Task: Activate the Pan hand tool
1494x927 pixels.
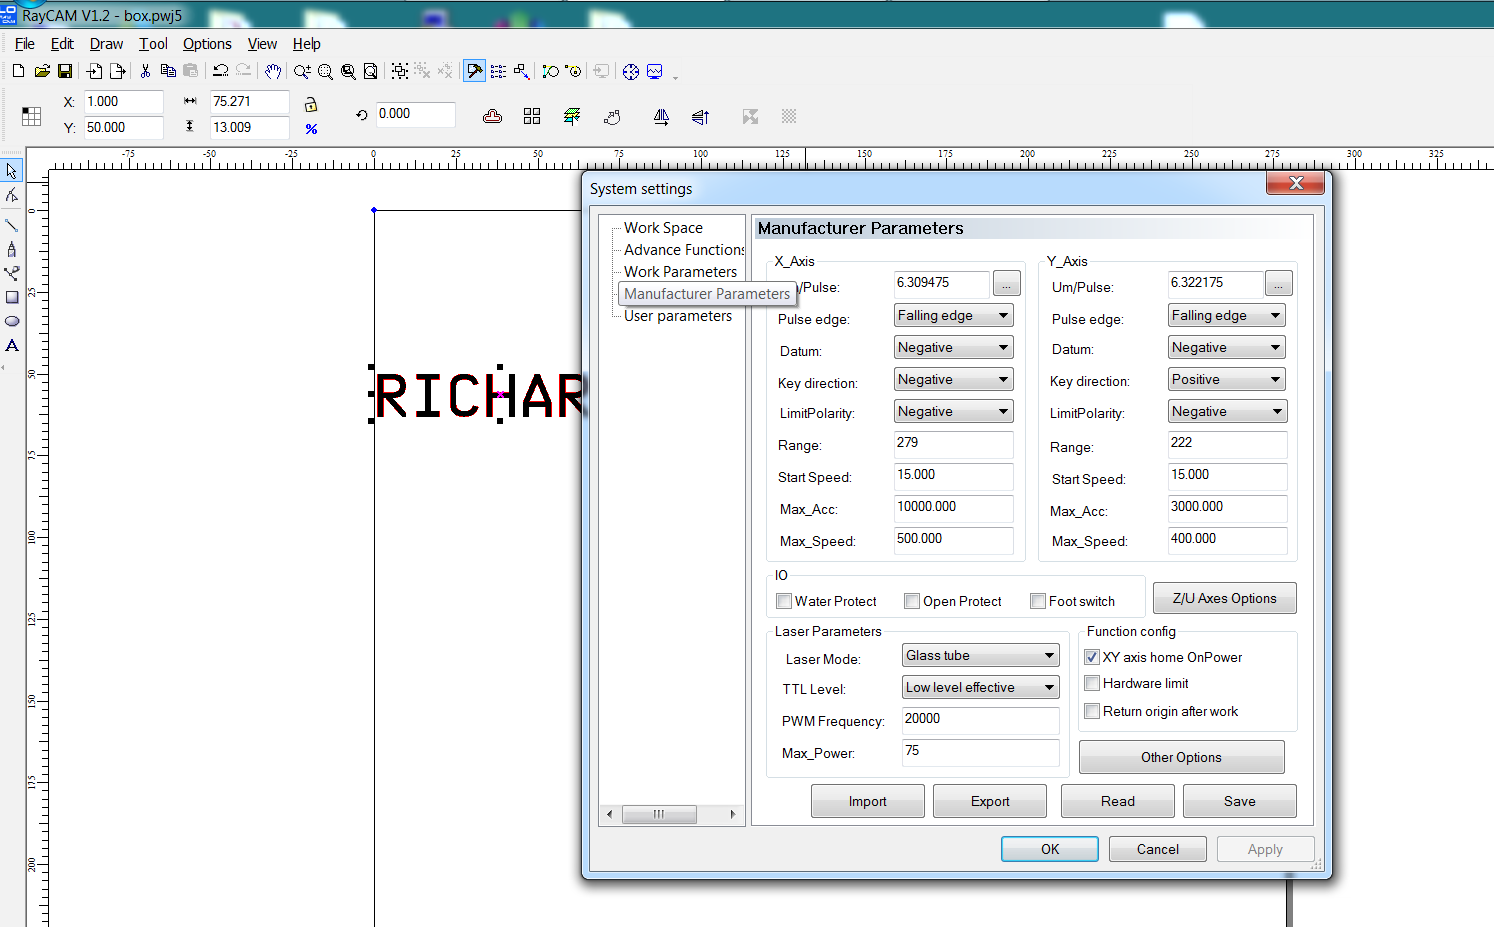Action: 273,71
